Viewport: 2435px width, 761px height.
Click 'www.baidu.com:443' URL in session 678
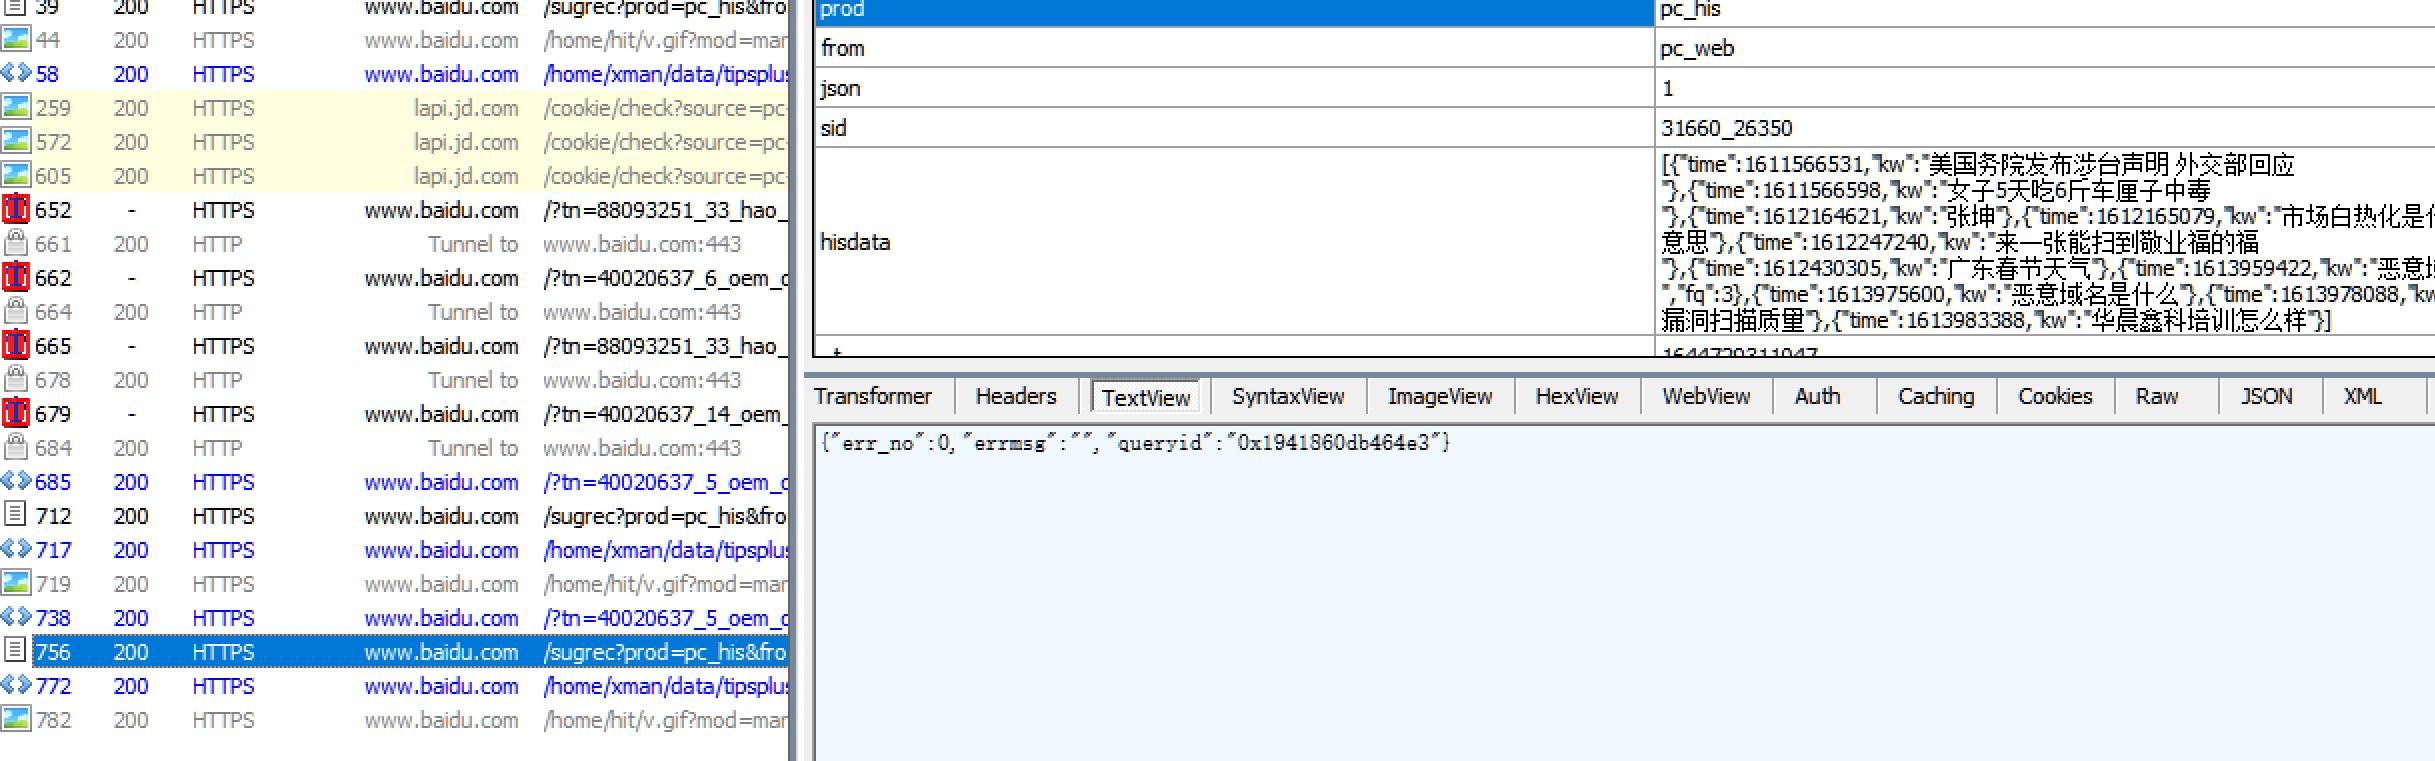tap(642, 380)
